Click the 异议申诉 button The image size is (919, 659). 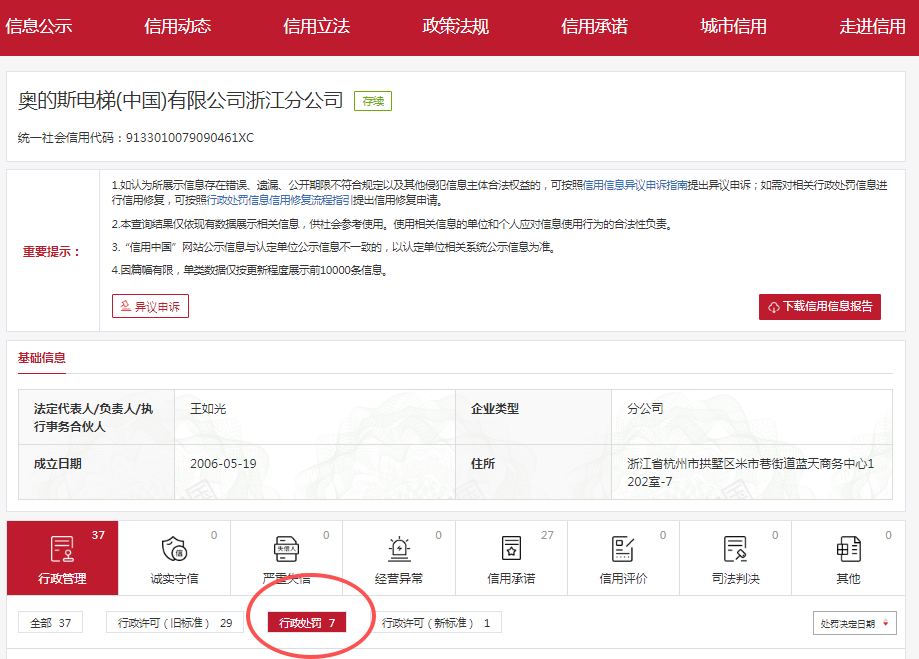pyautogui.click(x=150, y=306)
